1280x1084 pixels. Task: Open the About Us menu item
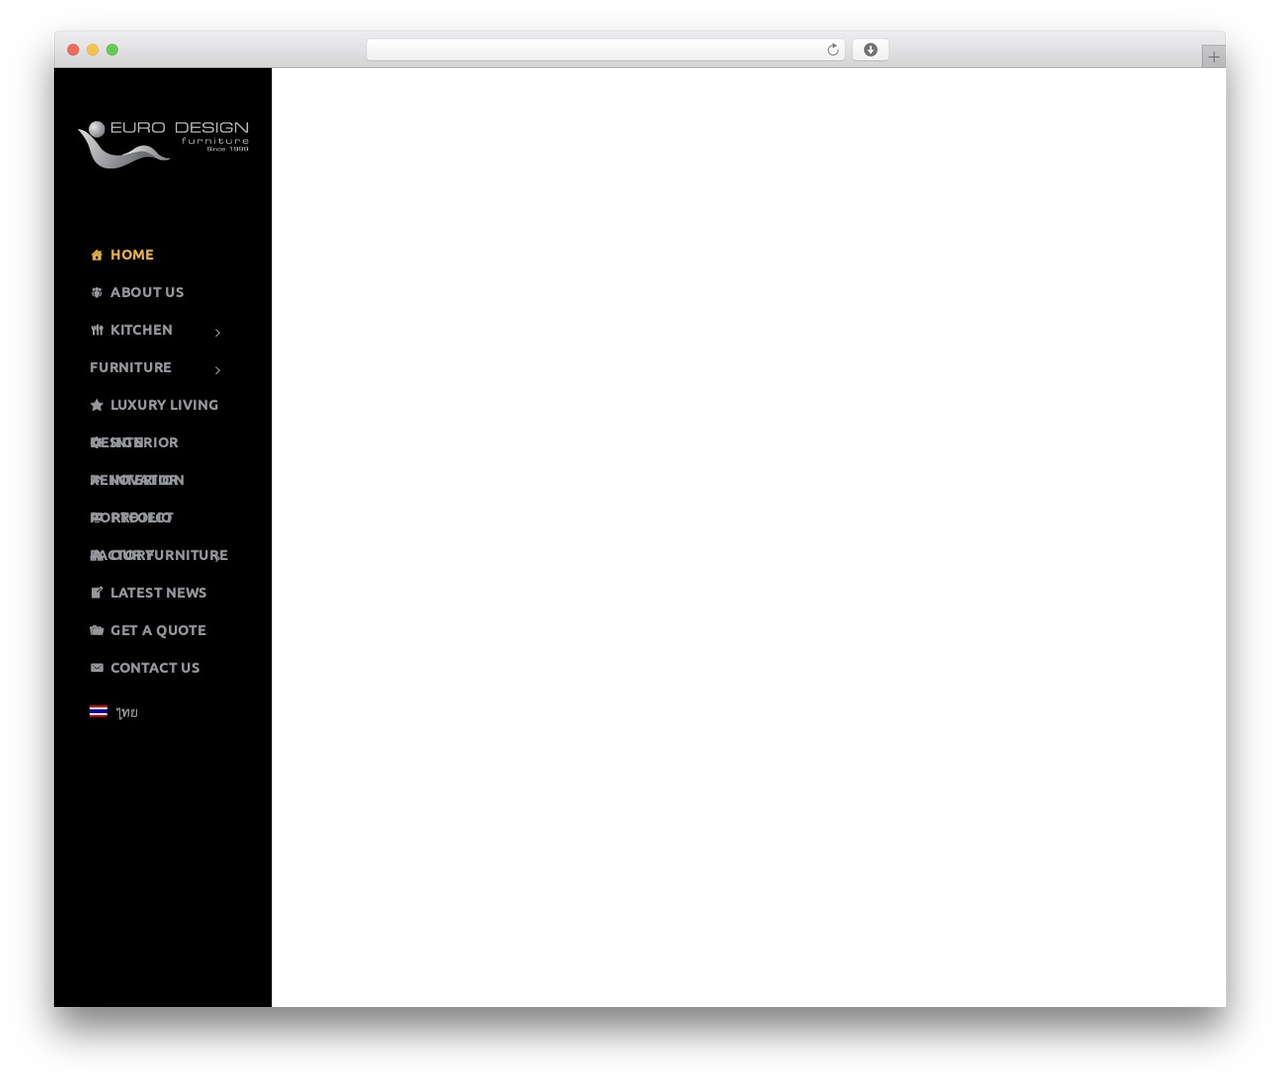point(147,293)
